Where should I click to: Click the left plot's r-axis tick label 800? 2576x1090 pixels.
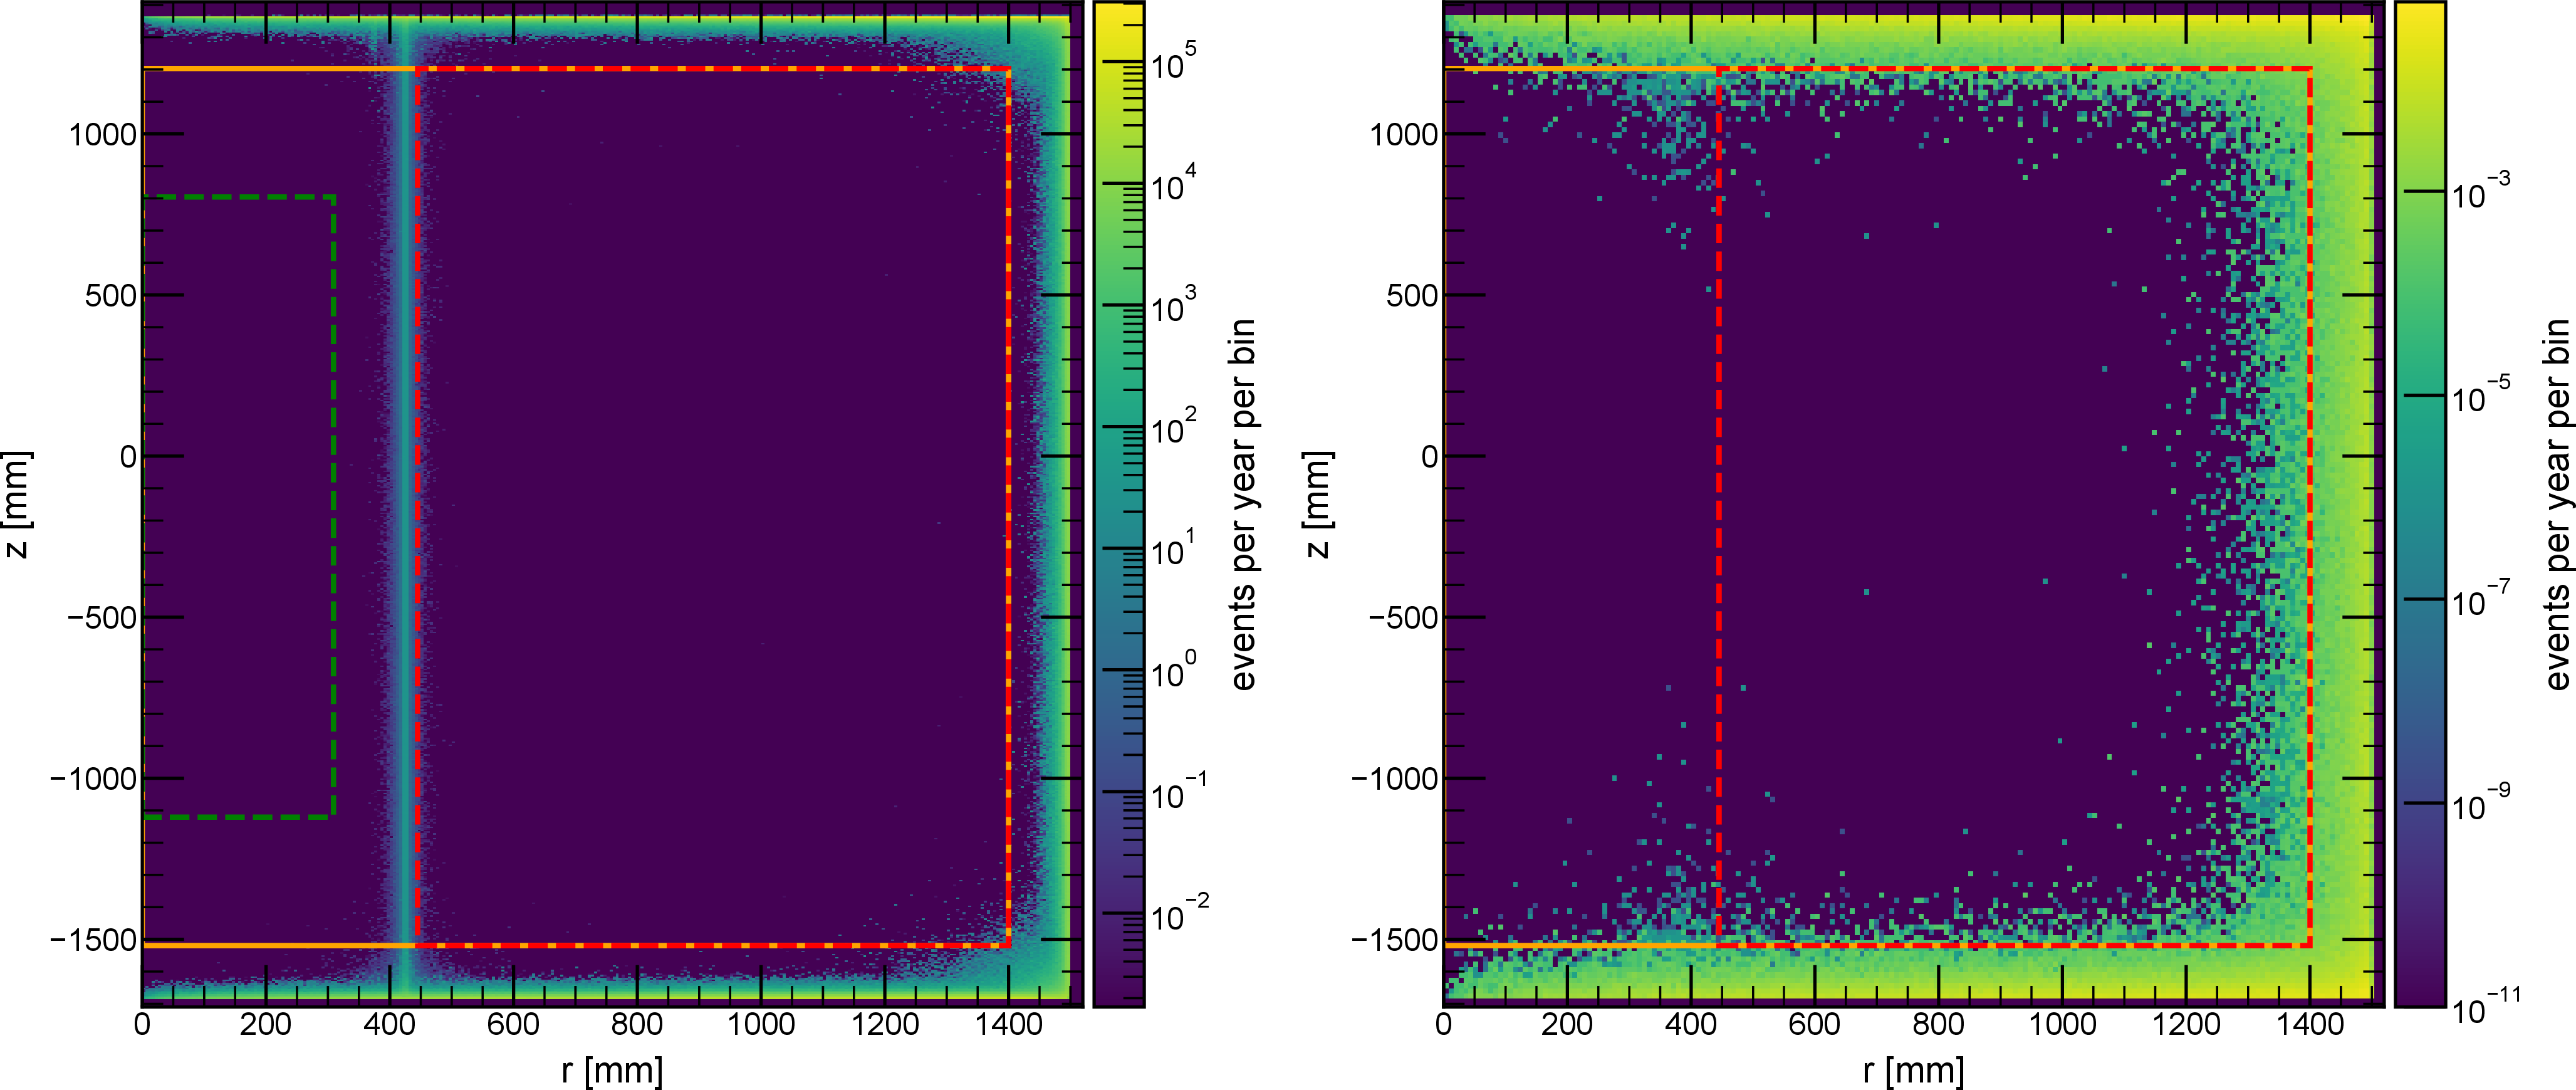pyautogui.click(x=638, y=1025)
